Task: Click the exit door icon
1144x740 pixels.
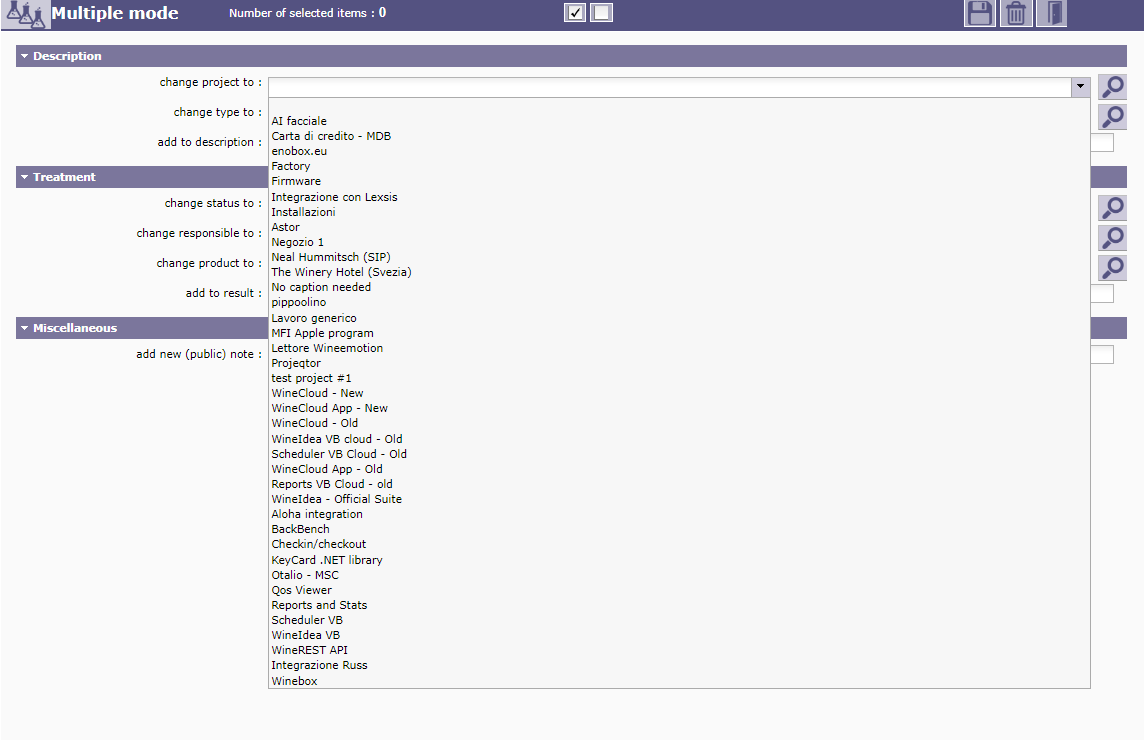Action: 1051,13
